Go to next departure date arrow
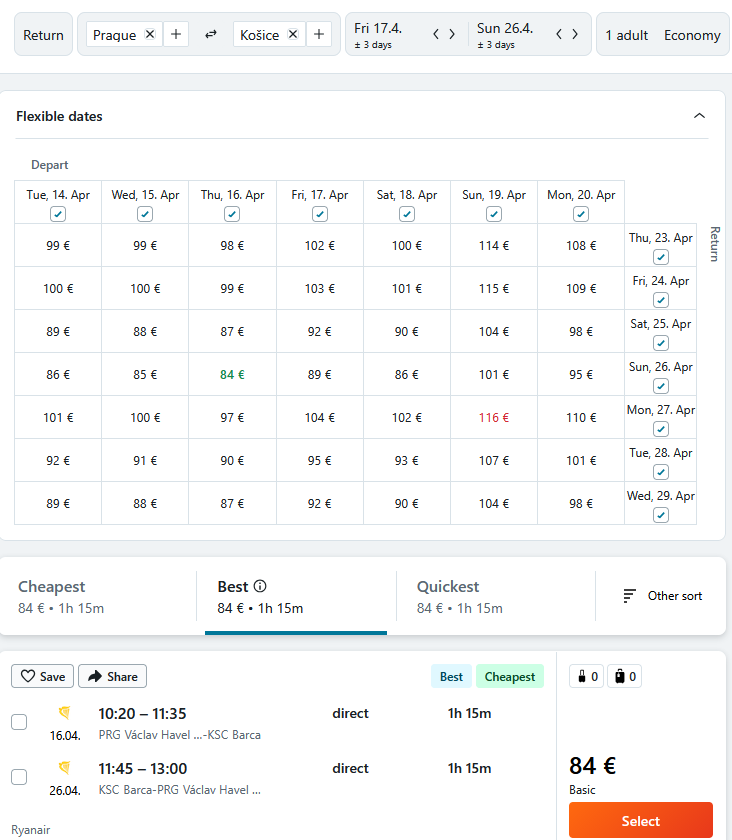Screen dimensions: 732x840 coord(452,34)
